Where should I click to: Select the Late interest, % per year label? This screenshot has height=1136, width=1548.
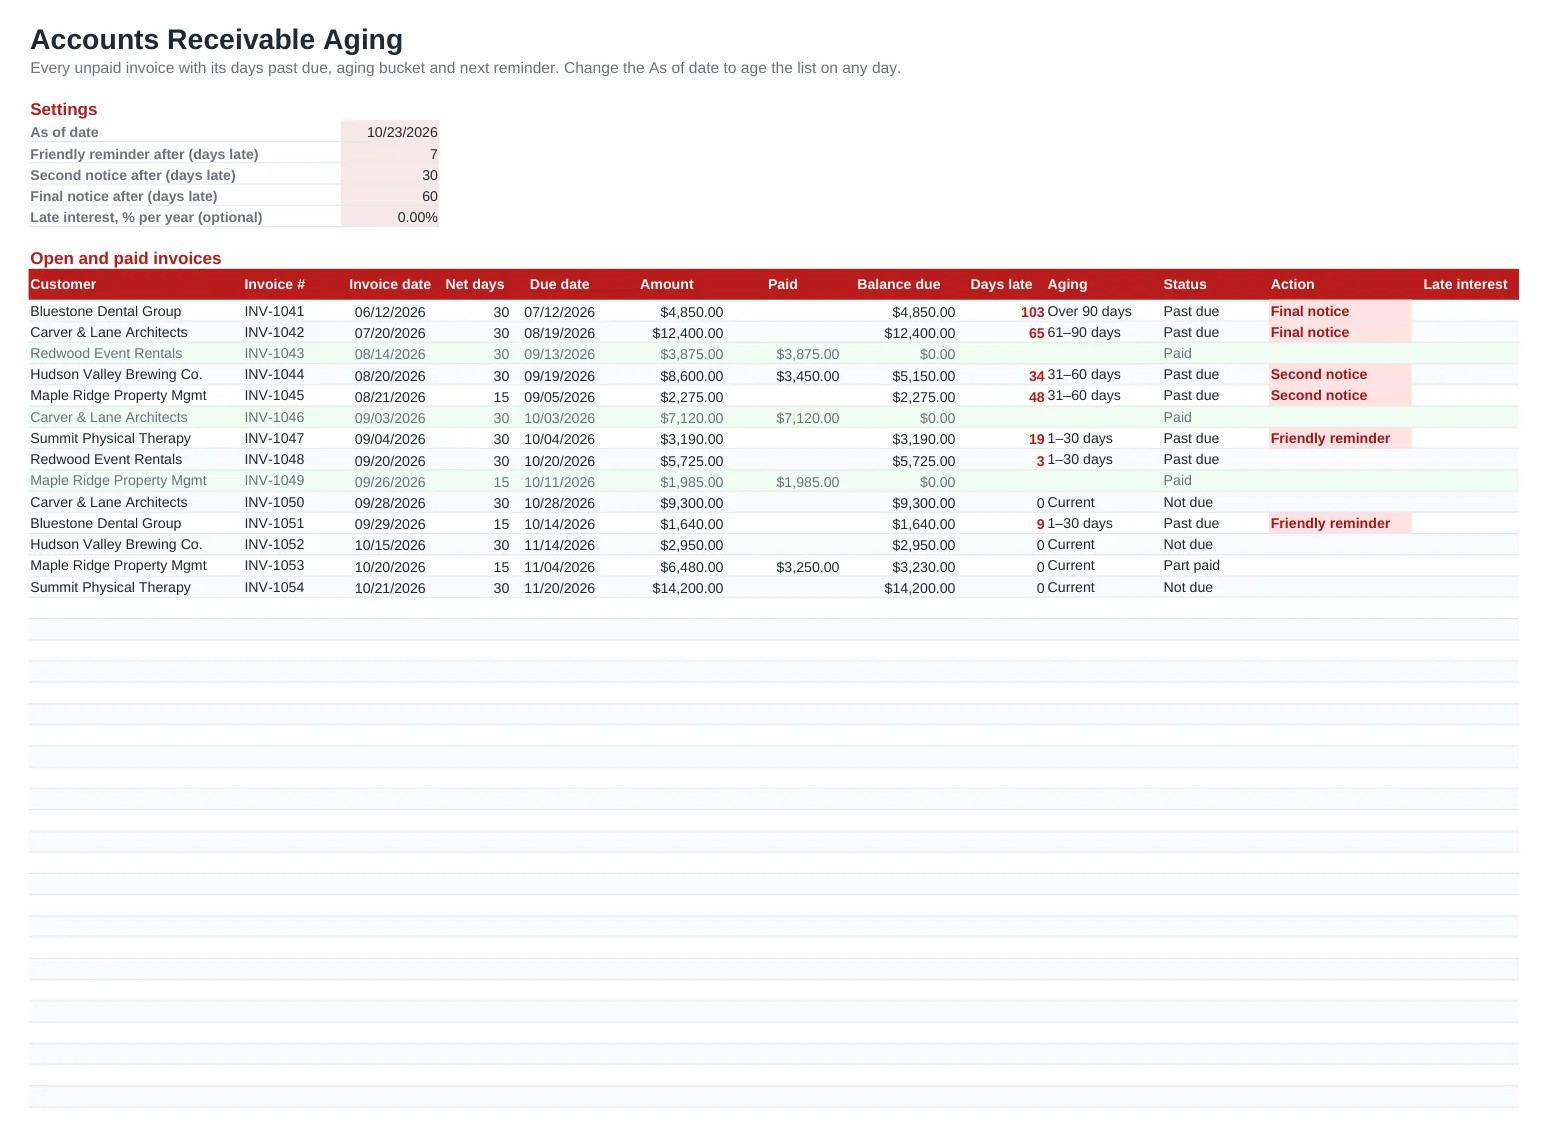tap(146, 217)
